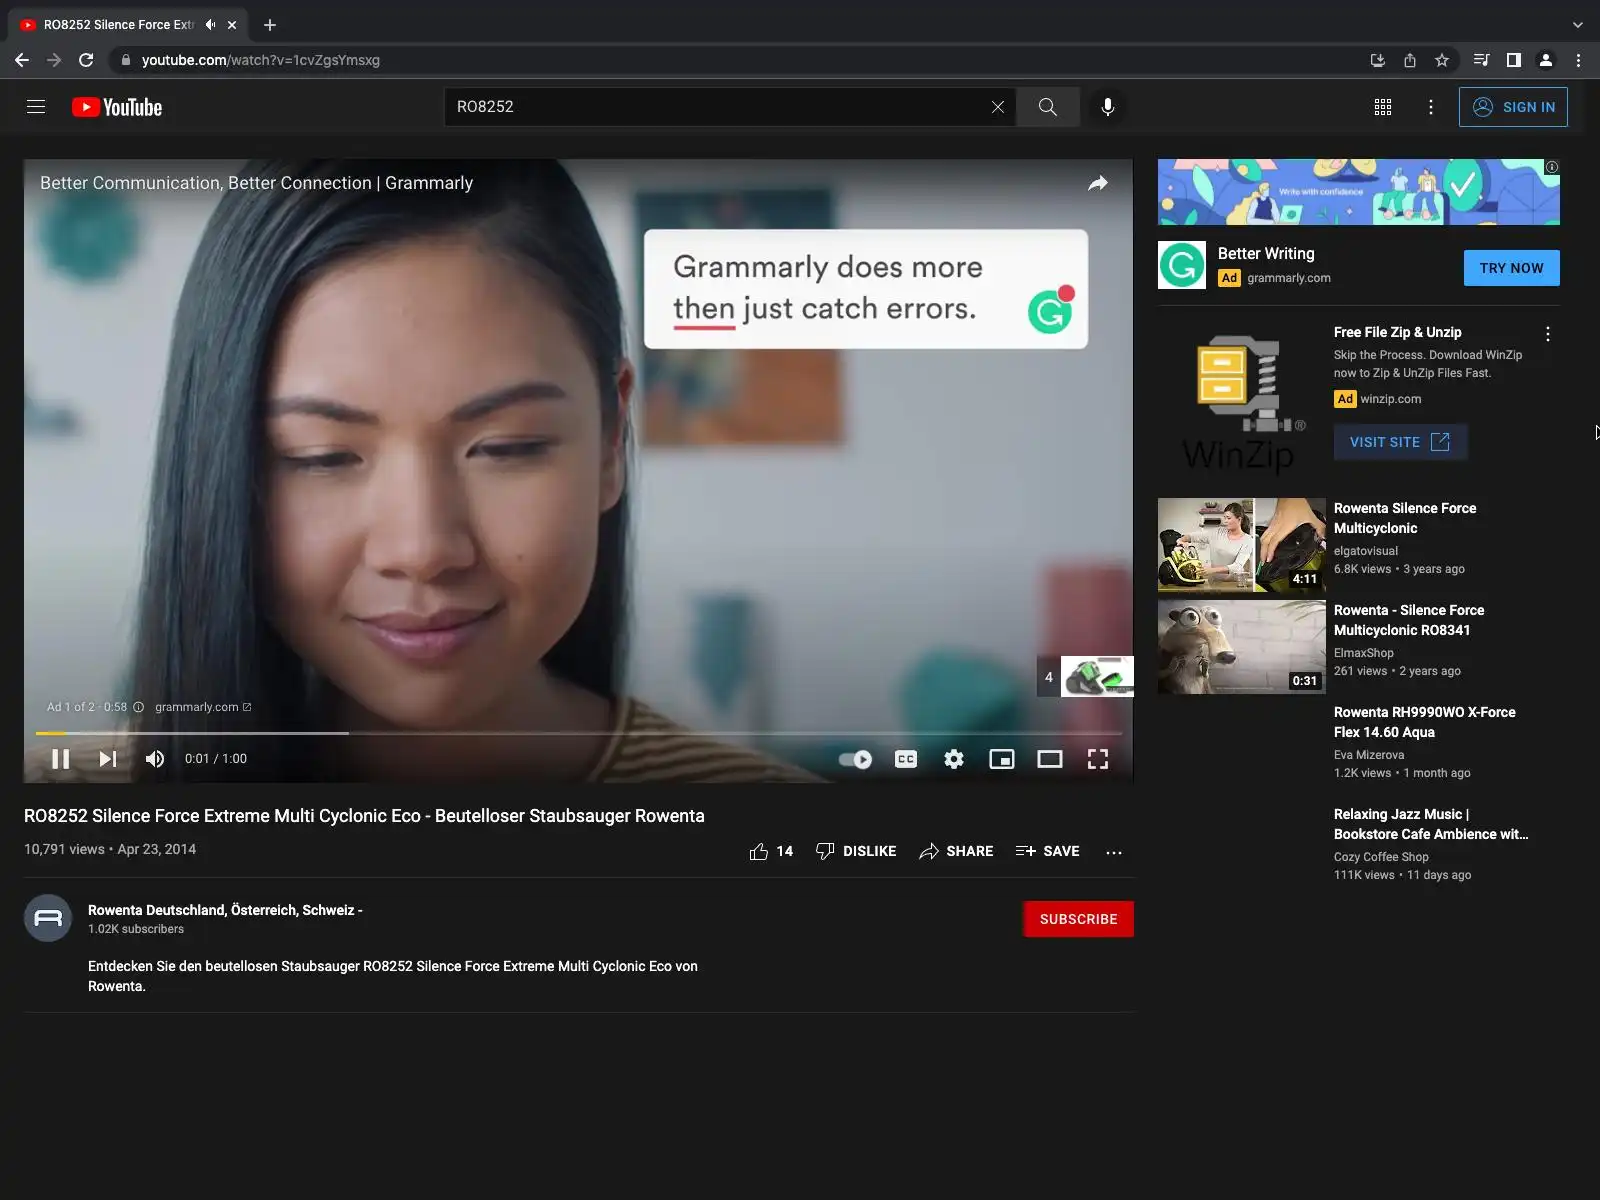Mute the video volume
1600x1200 pixels.
[x=155, y=759]
